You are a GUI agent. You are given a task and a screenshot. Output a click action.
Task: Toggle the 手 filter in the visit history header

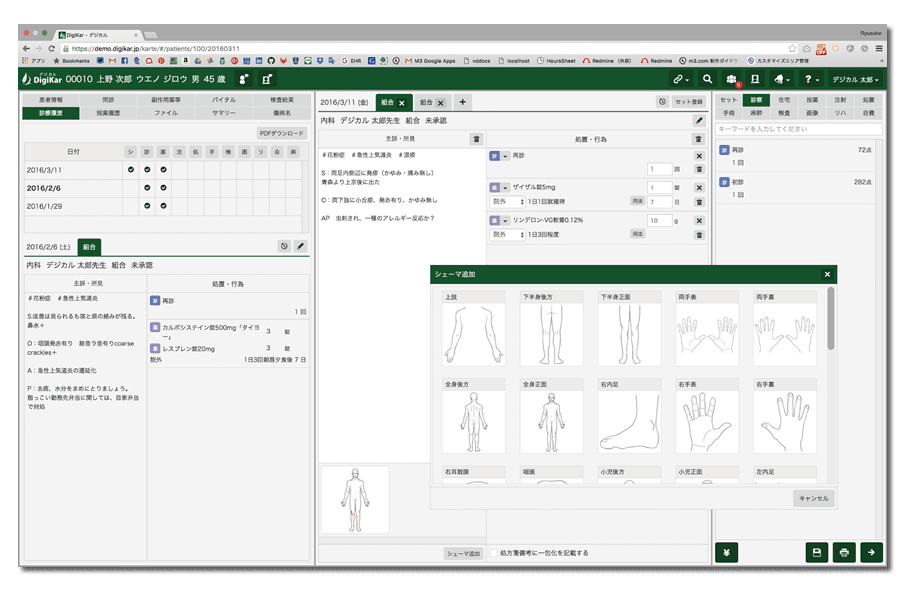tap(212, 152)
